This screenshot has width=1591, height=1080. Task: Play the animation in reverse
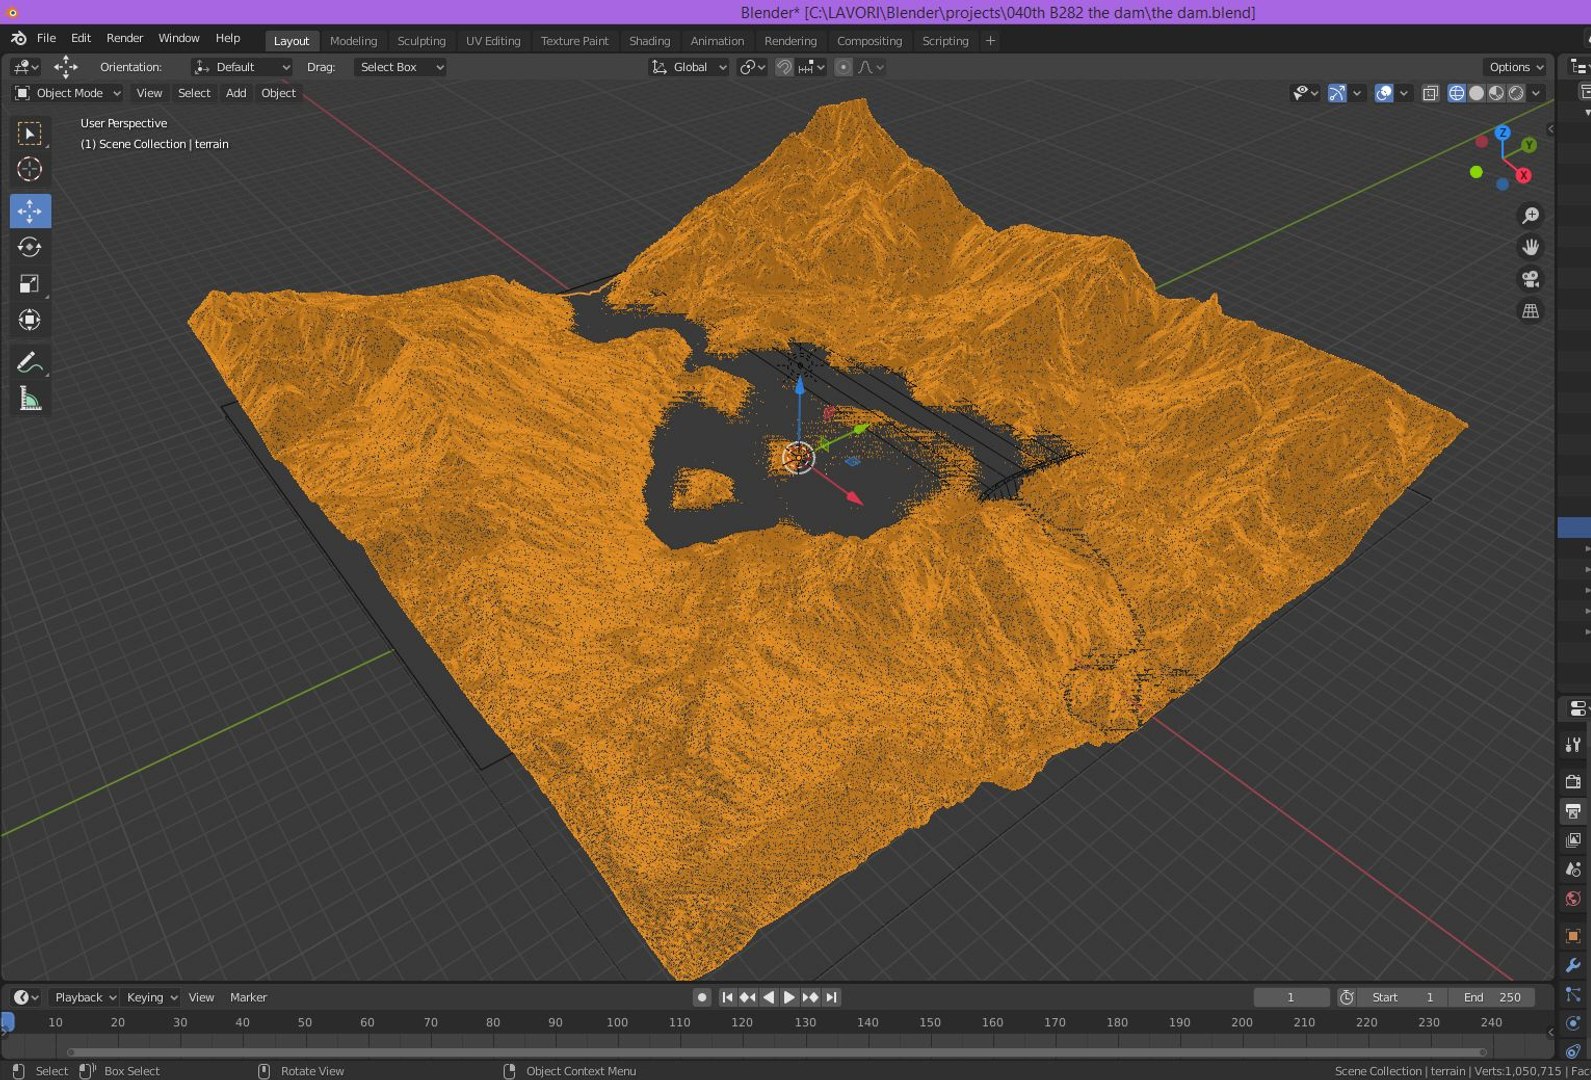(769, 997)
